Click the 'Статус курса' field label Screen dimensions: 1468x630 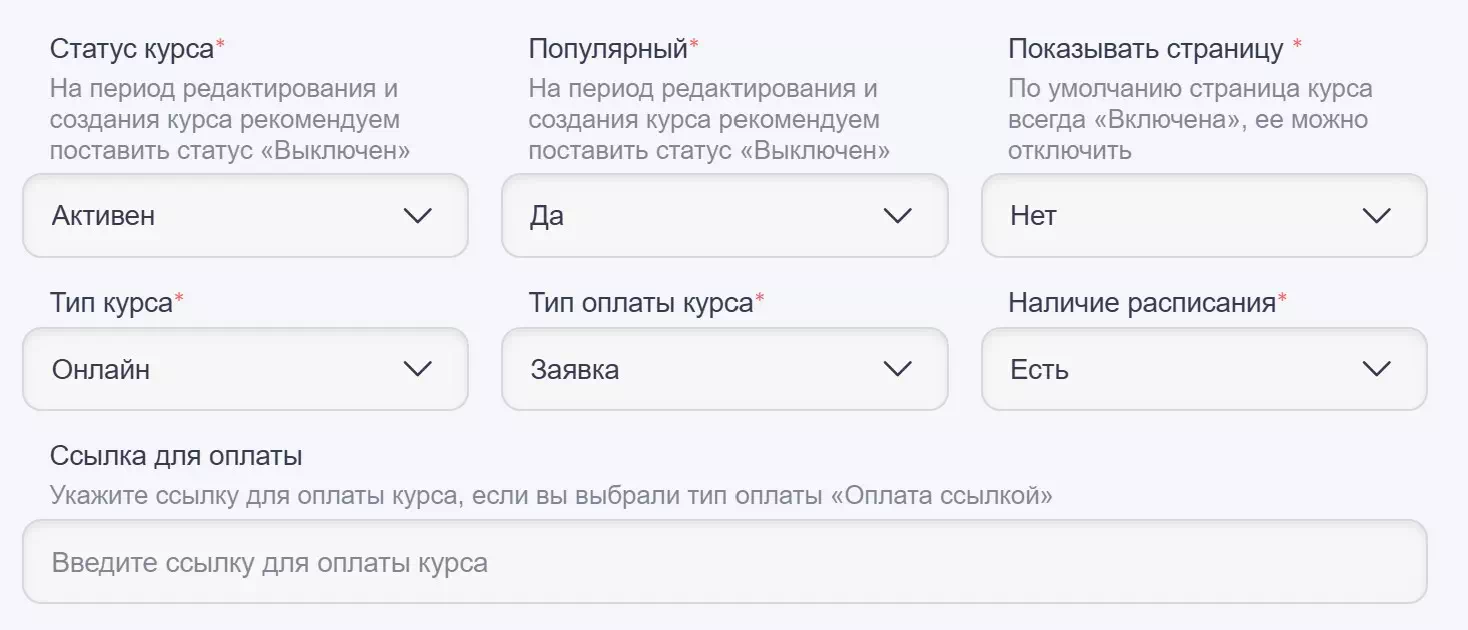tap(132, 48)
